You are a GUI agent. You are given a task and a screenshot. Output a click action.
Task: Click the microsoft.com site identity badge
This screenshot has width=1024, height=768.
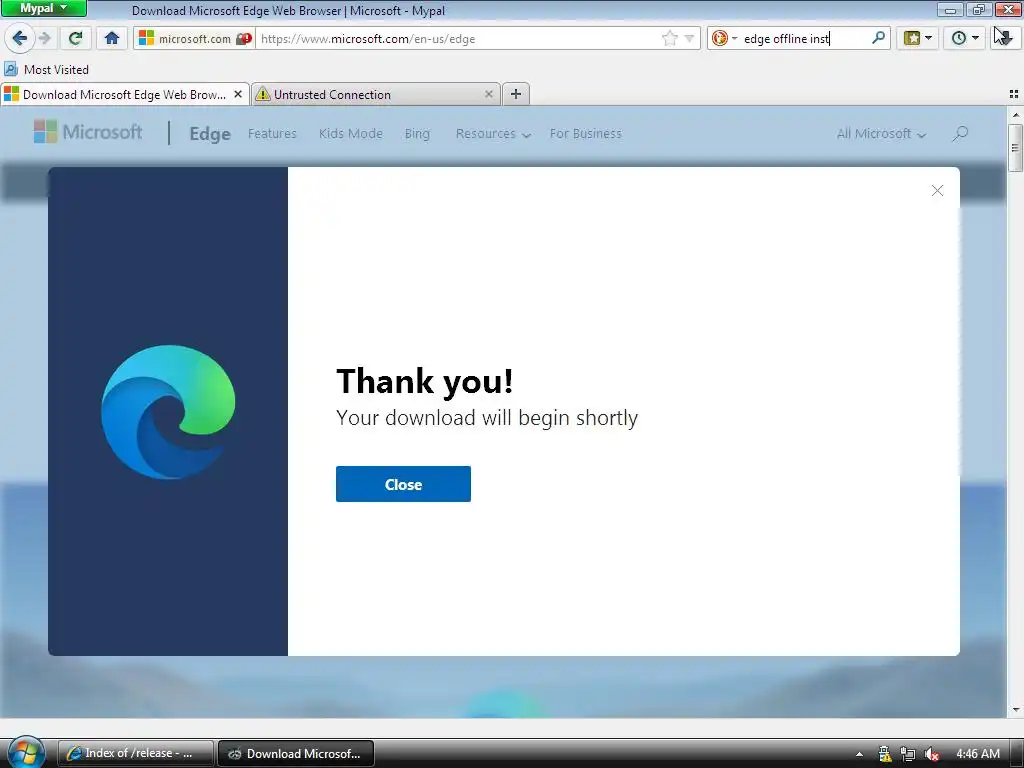coord(194,39)
